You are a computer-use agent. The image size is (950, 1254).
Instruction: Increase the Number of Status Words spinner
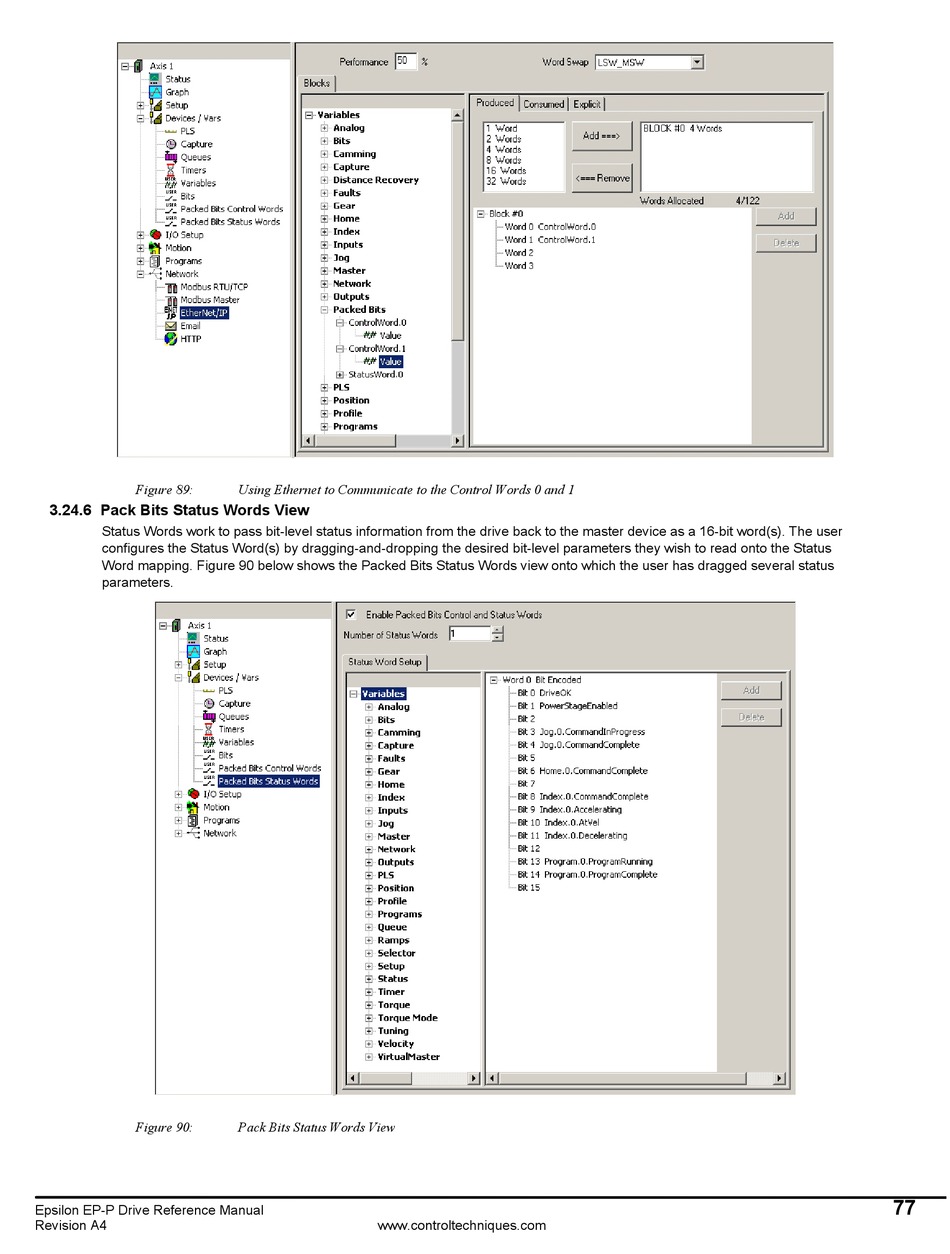point(498,630)
